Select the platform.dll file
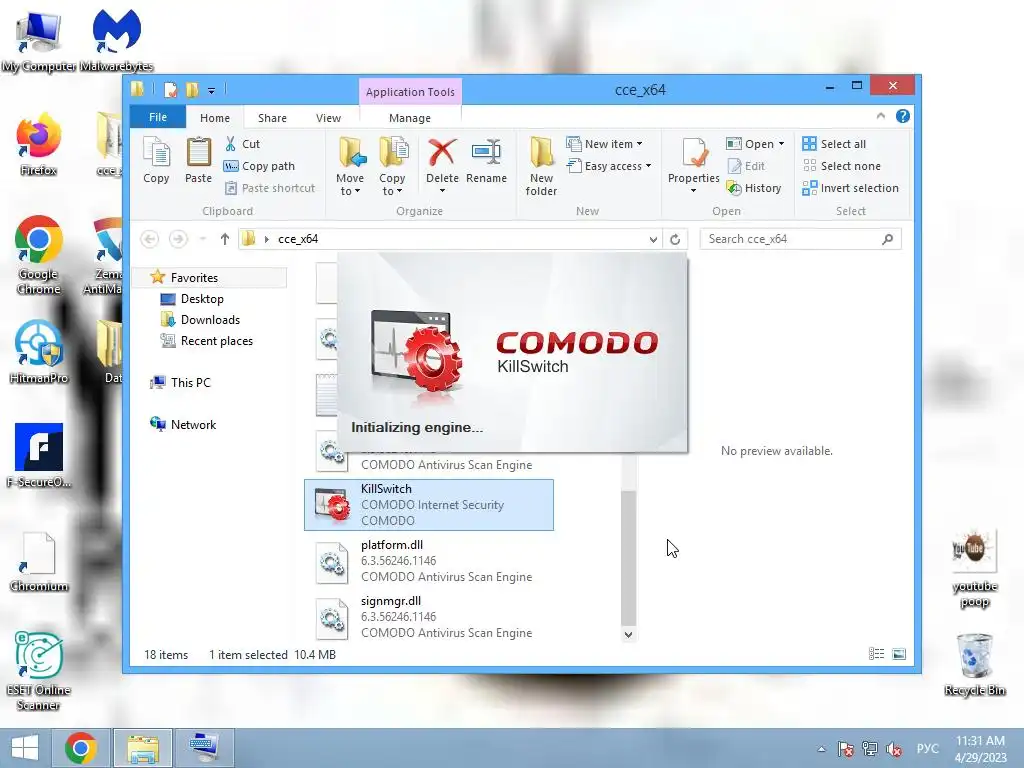 pyautogui.click(x=428, y=561)
